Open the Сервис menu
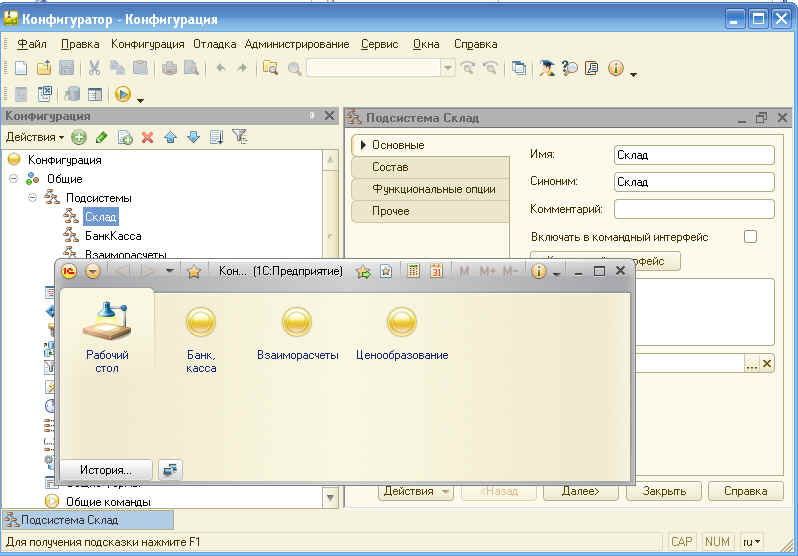The height and width of the screenshot is (556, 798). coord(380,44)
